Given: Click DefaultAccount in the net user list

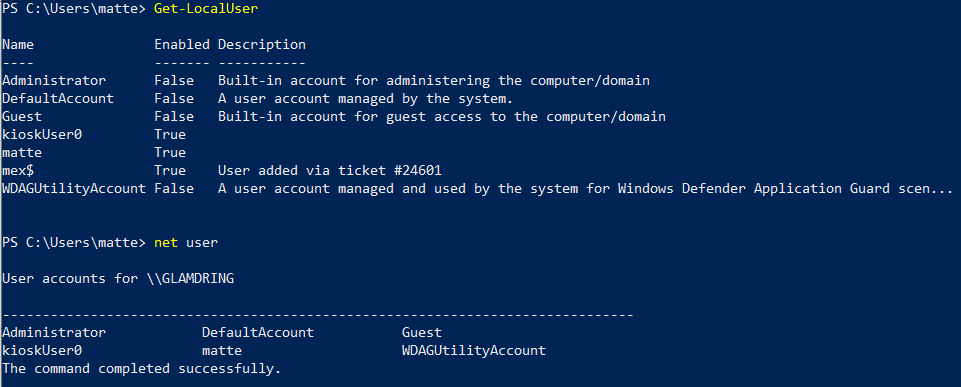Looking at the screenshot, I should (x=258, y=332).
